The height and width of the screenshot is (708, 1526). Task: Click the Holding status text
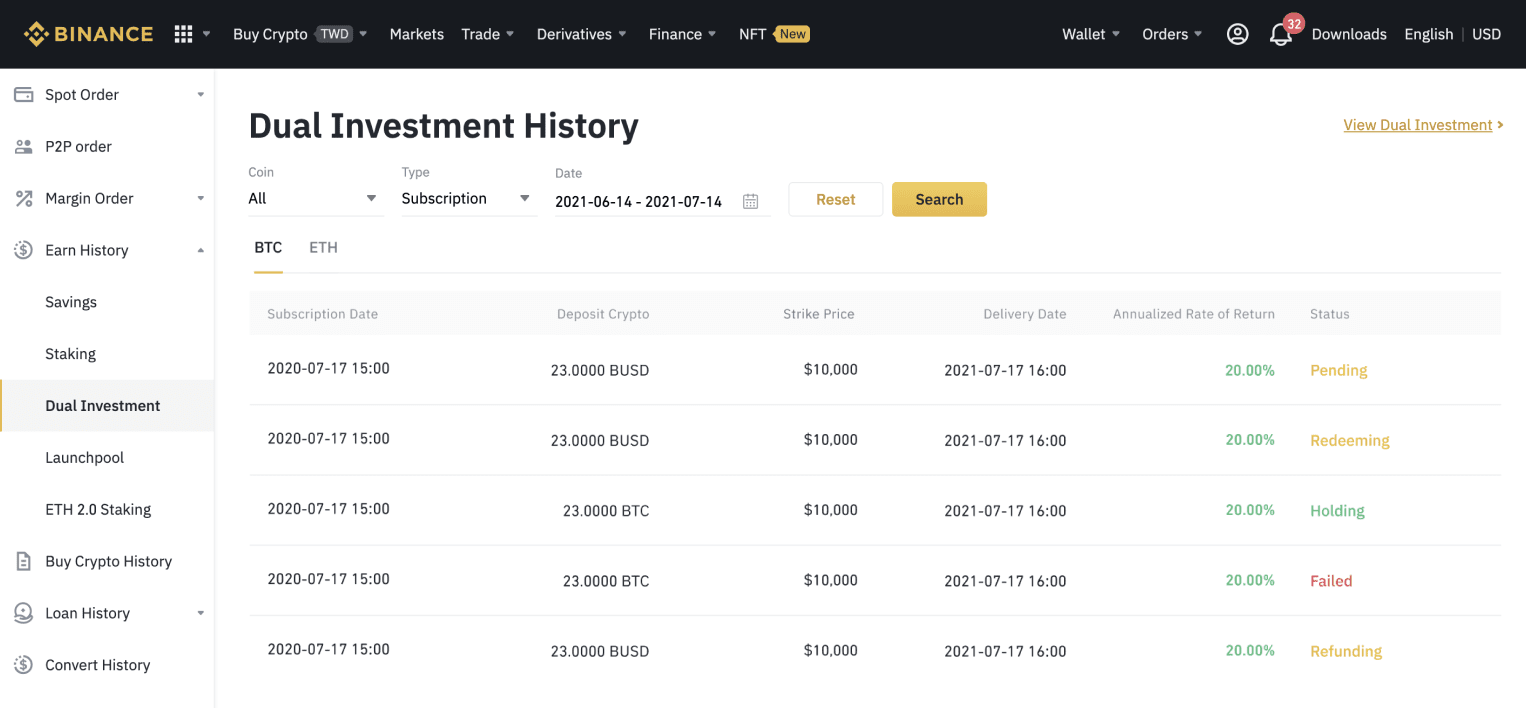point(1337,510)
